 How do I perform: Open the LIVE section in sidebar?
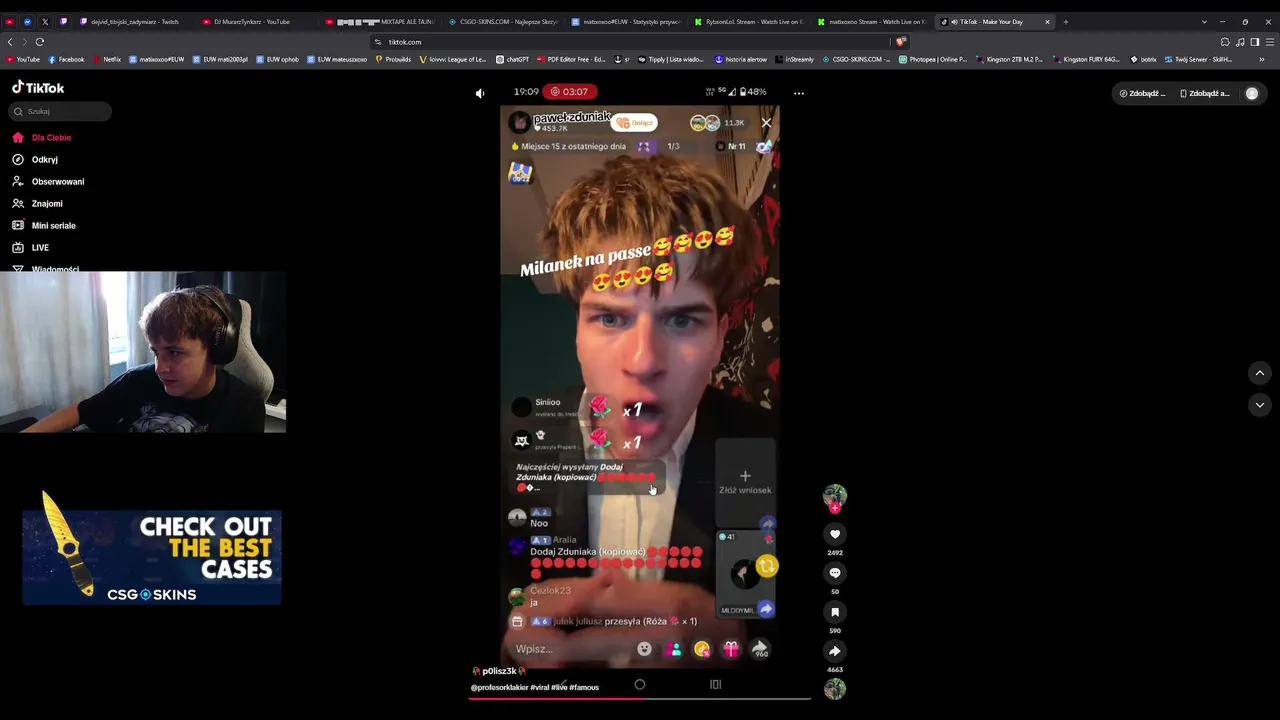point(30,248)
